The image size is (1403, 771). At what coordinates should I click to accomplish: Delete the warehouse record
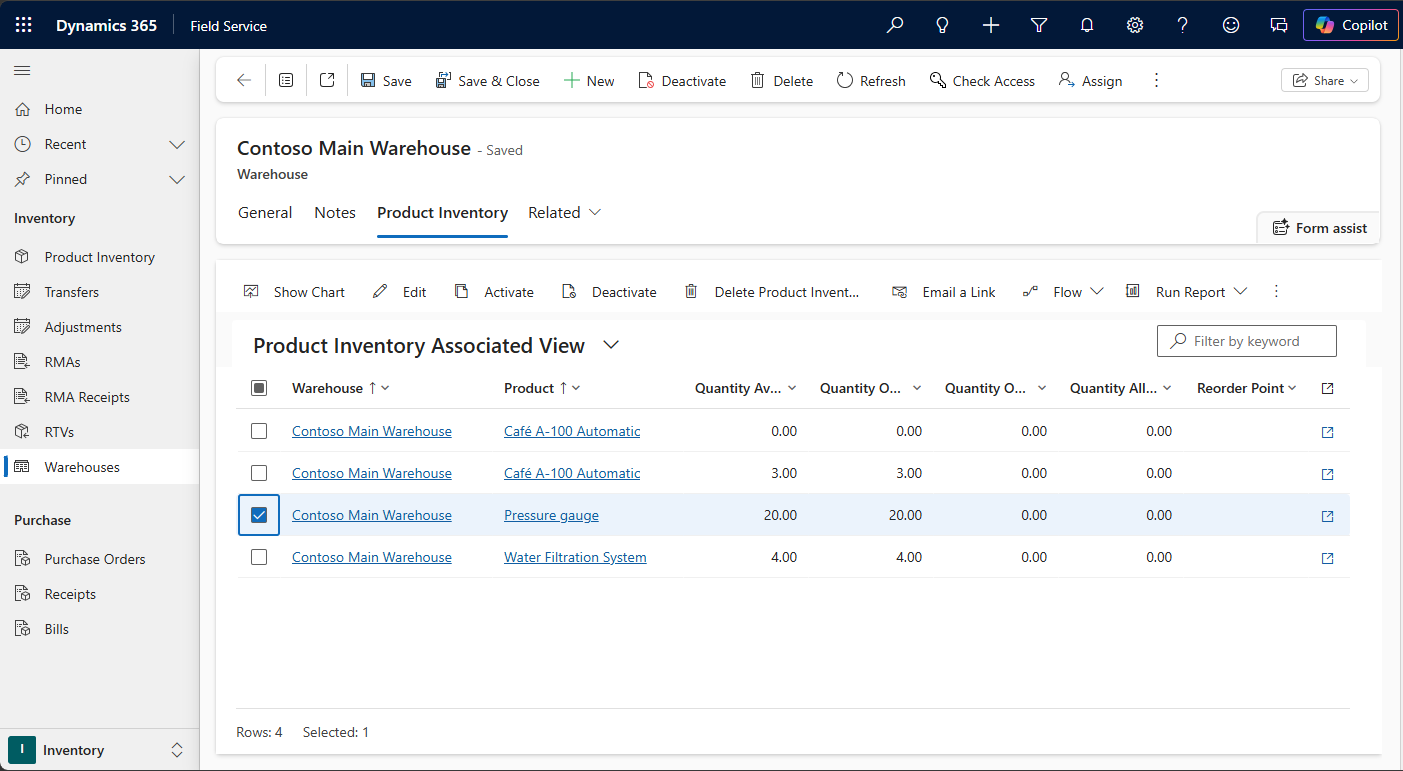(782, 81)
